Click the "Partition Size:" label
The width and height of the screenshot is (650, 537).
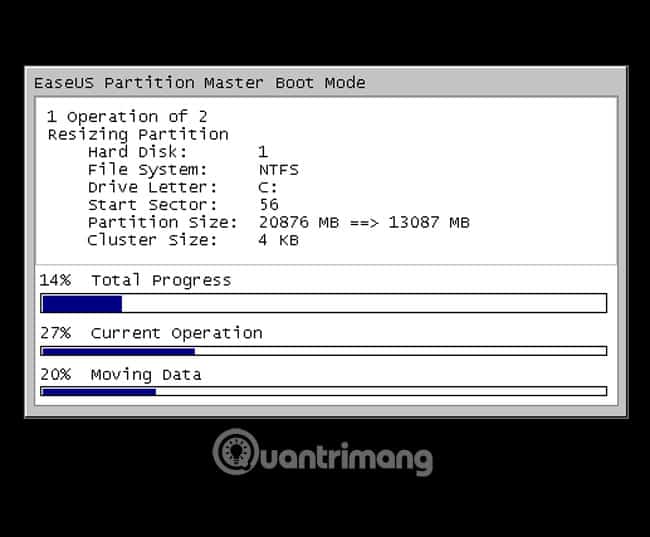(x=162, y=223)
